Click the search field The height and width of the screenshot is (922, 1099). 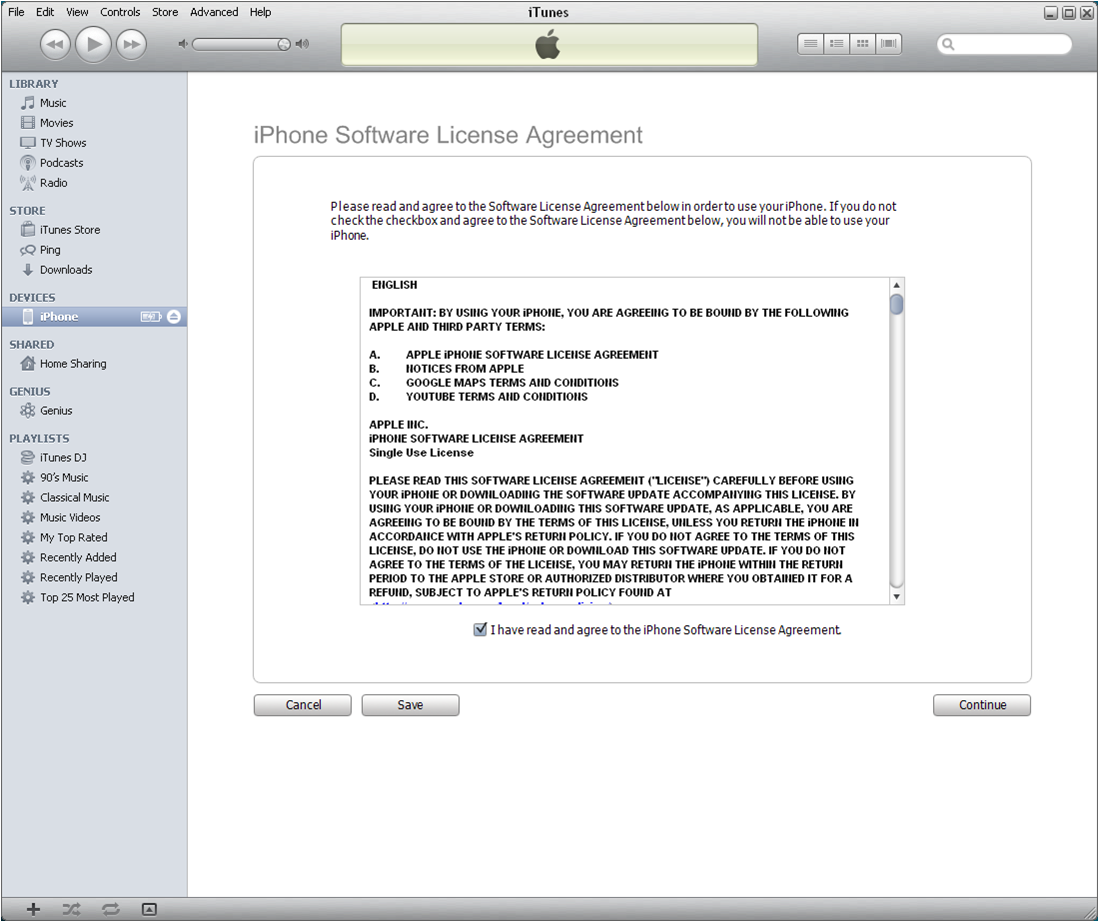[1004, 44]
